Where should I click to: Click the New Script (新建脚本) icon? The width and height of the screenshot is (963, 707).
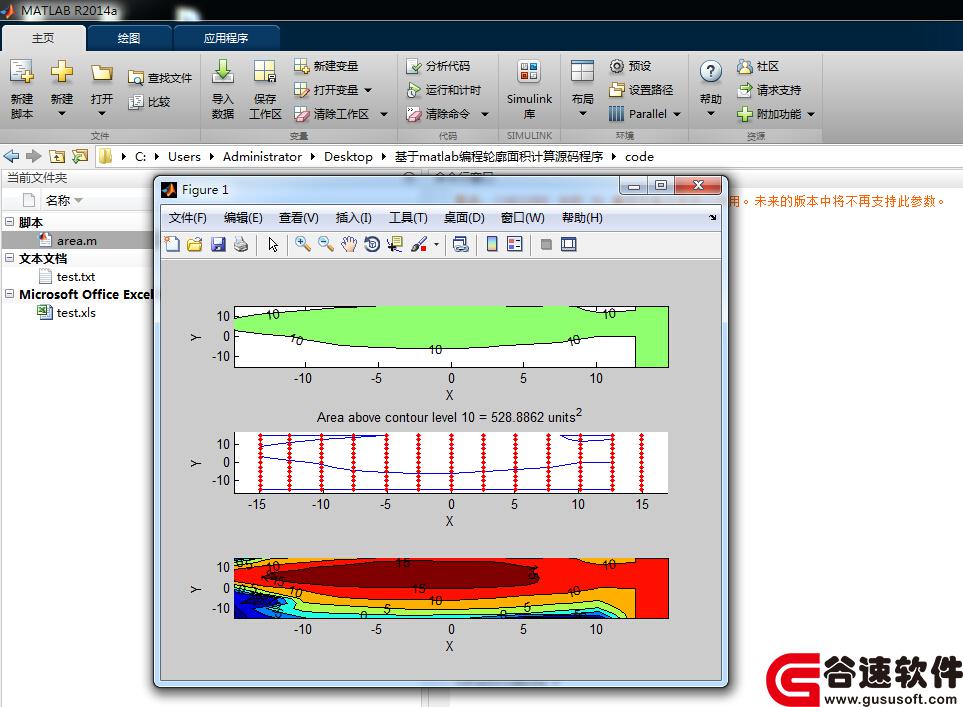pyautogui.click(x=21, y=72)
